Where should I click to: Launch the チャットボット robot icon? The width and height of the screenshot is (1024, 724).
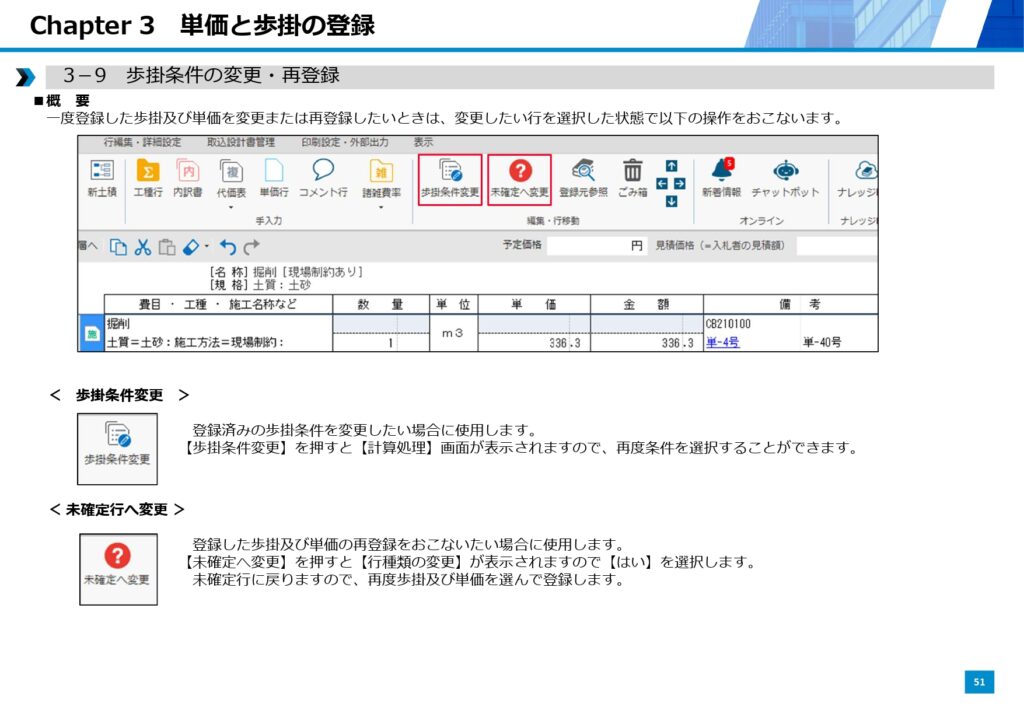pos(785,172)
